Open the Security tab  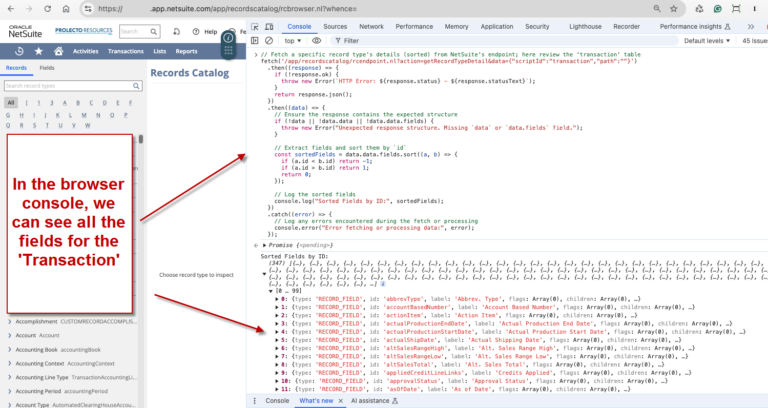pos(537,26)
